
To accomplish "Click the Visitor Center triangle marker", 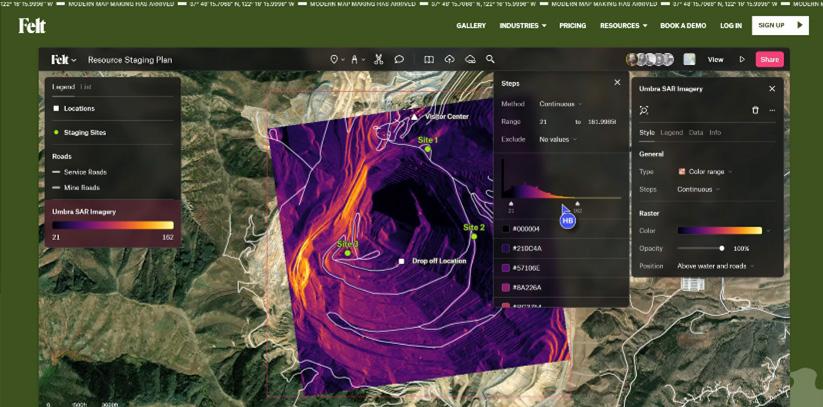I will (414, 117).
